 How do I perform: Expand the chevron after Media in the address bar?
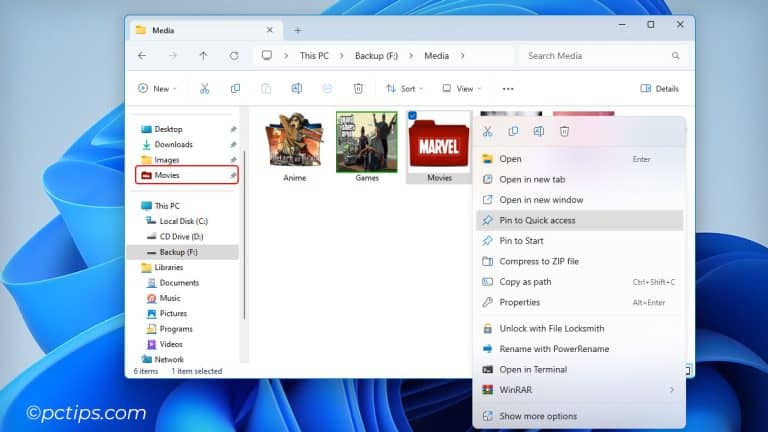coord(462,56)
